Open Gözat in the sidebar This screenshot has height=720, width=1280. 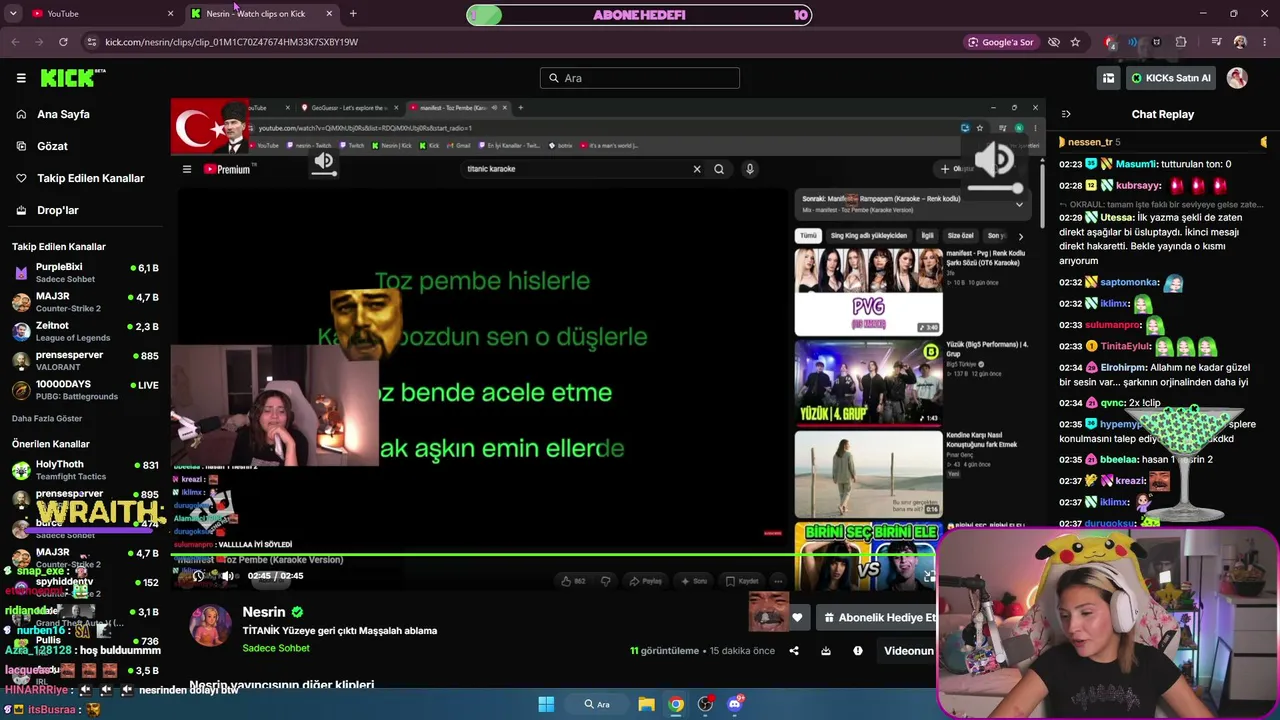coord(52,146)
